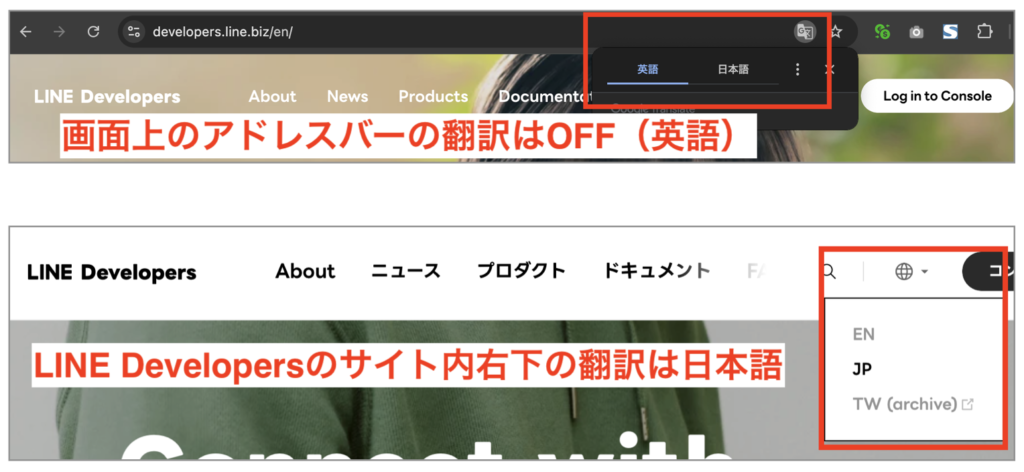The width and height of the screenshot is (1024, 472).
Task: Click the blue S extension icon
Action: pos(950,32)
